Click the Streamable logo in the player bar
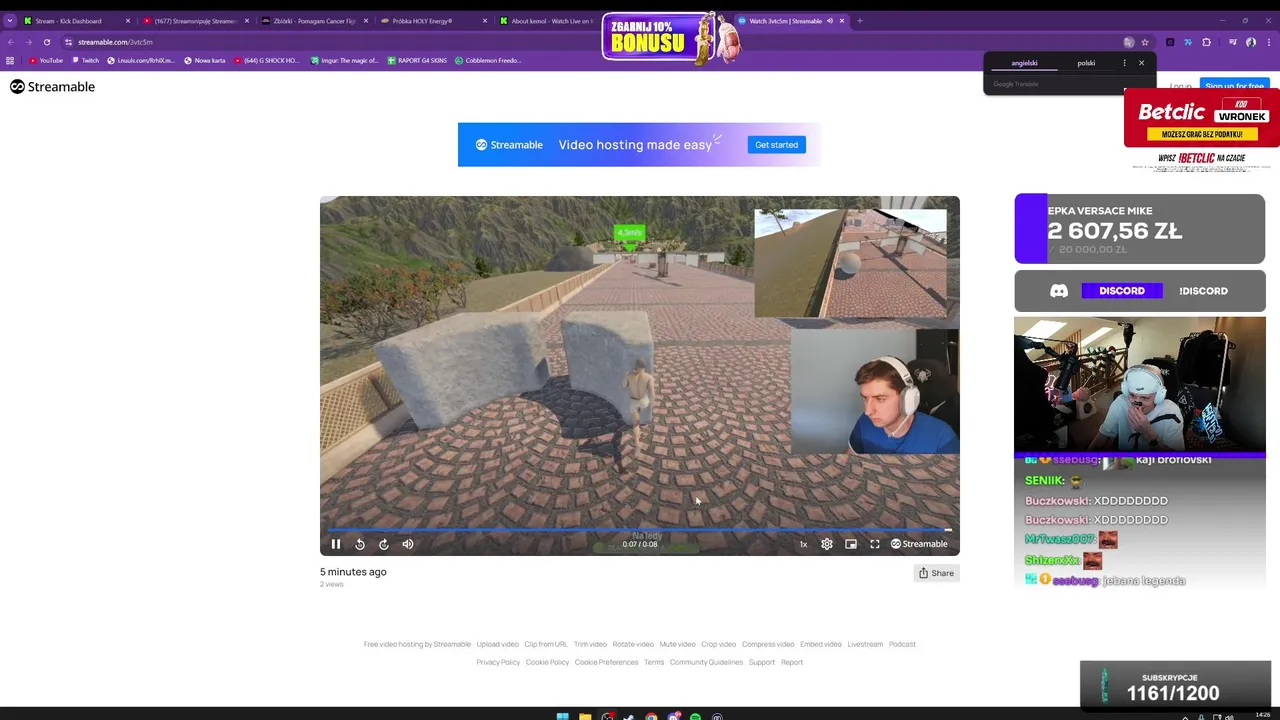 pyautogui.click(x=919, y=544)
